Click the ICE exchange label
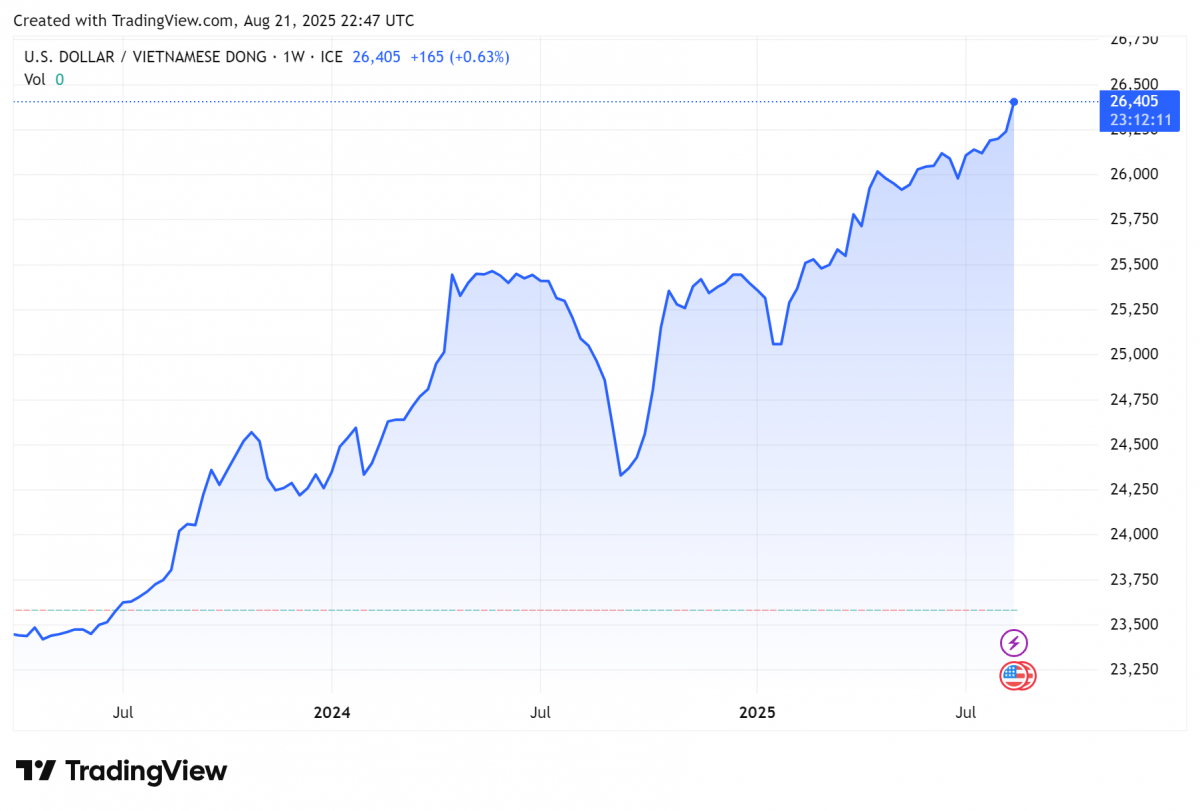The image size is (1200, 811). (330, 57)
